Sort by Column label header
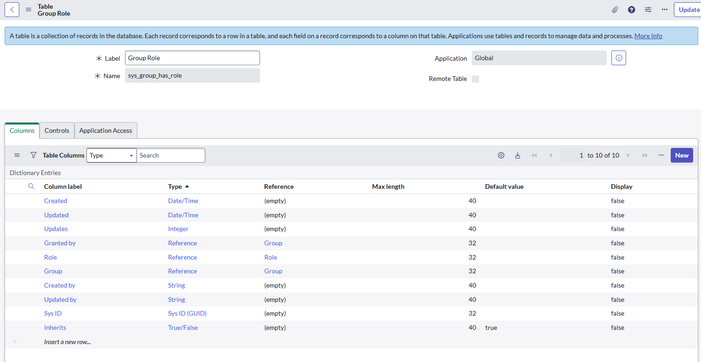 [x=63, y=186]
